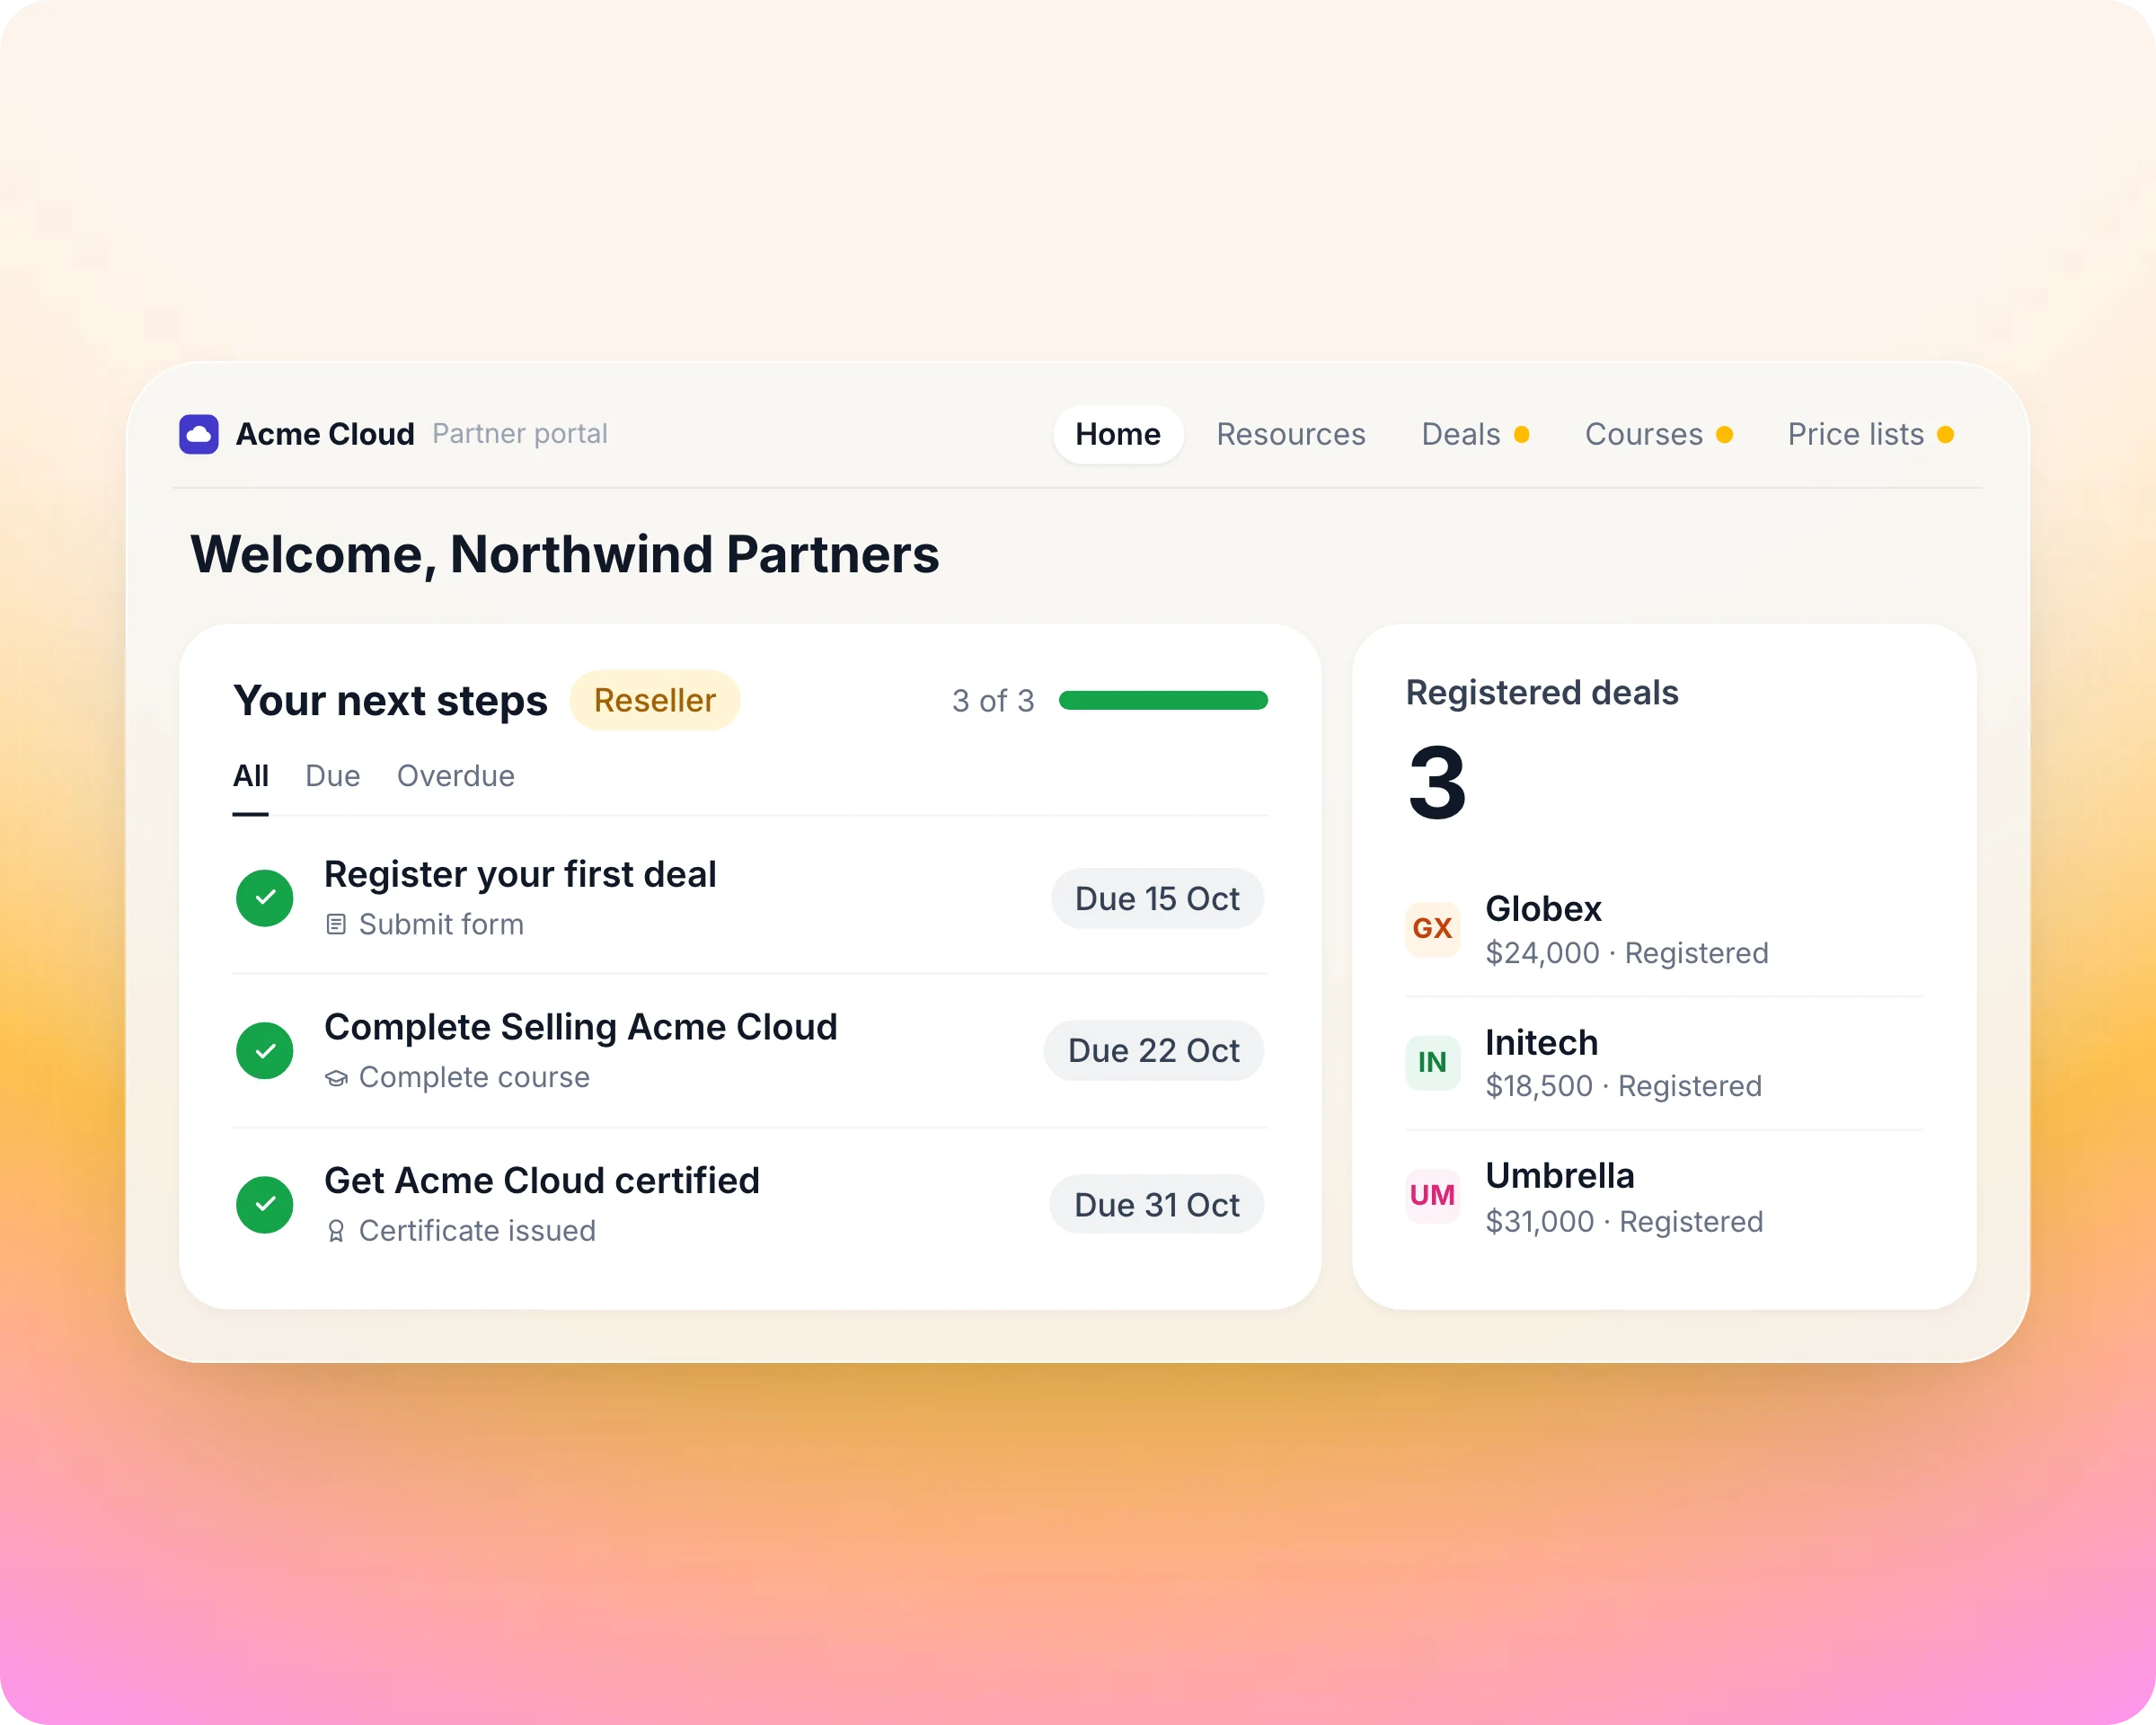The width and height of the screenshot is (2156, 1725).
Task: Click the Deals notification dot
Action: point(1521,435)
